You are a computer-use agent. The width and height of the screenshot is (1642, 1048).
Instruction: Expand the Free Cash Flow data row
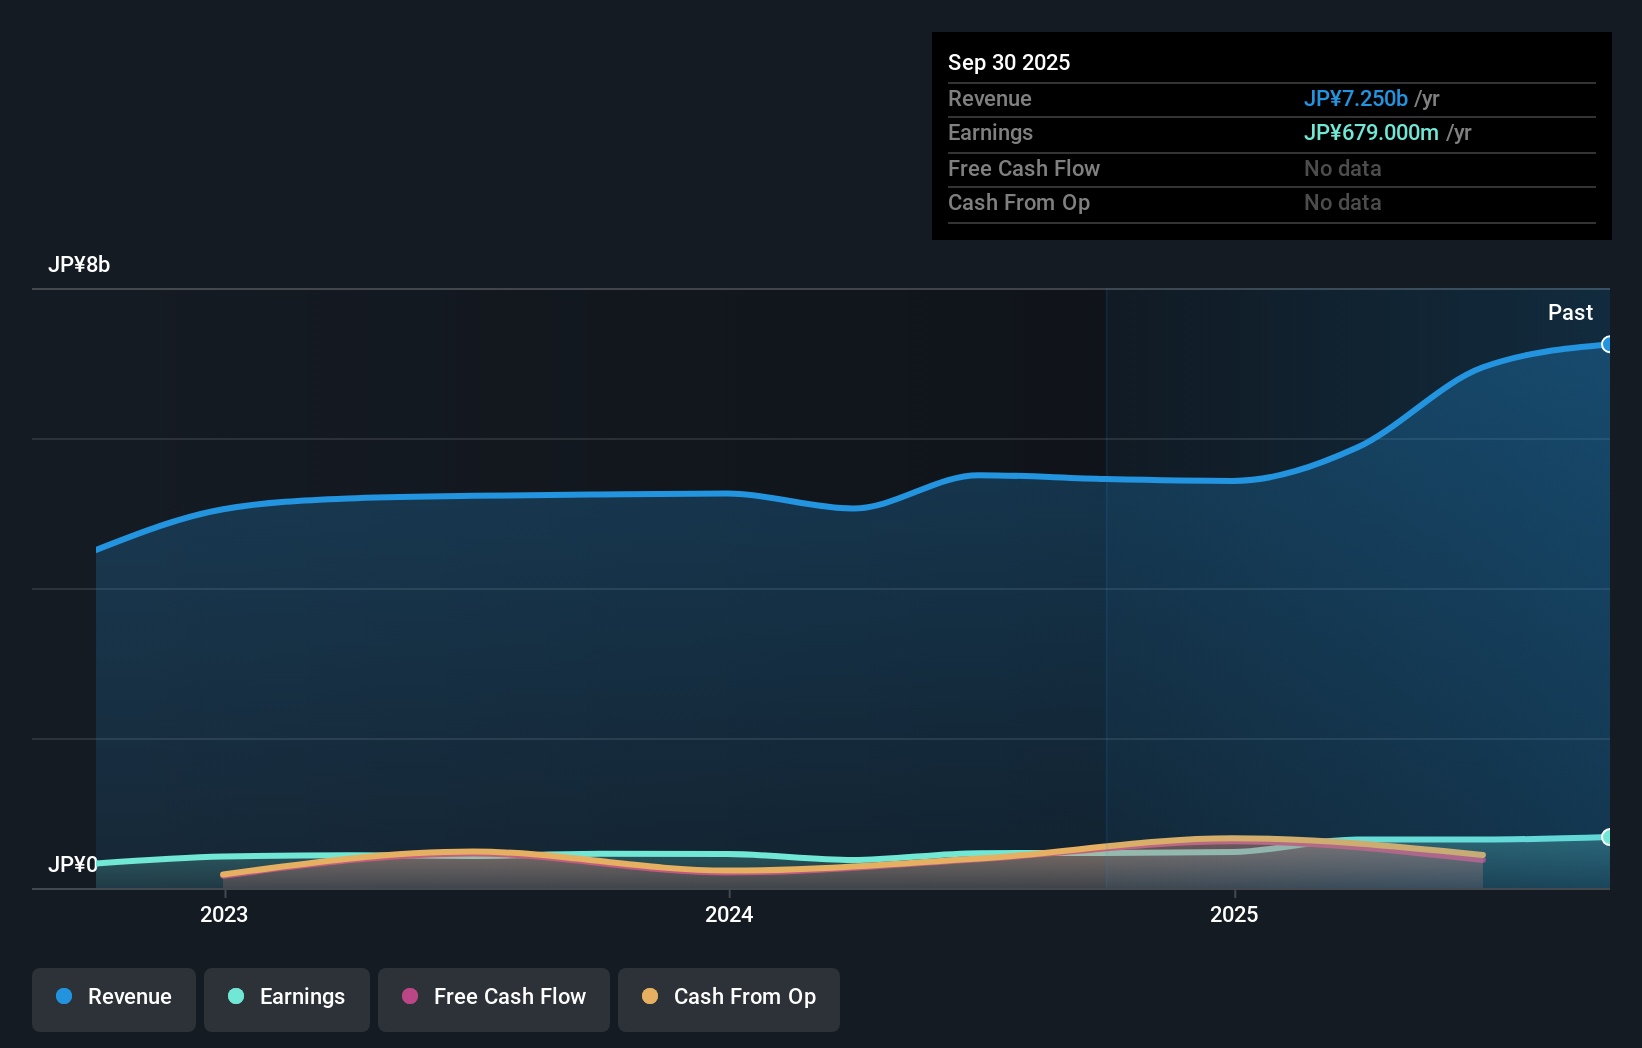[1024, 168]
